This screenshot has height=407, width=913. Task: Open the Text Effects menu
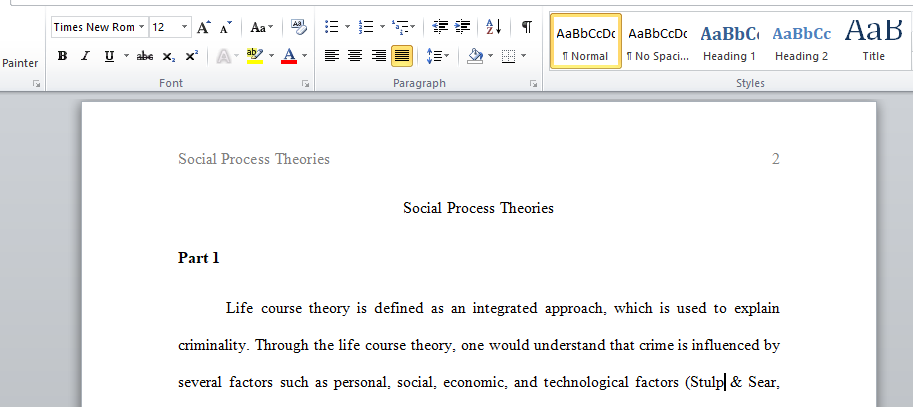click(227, 56)
